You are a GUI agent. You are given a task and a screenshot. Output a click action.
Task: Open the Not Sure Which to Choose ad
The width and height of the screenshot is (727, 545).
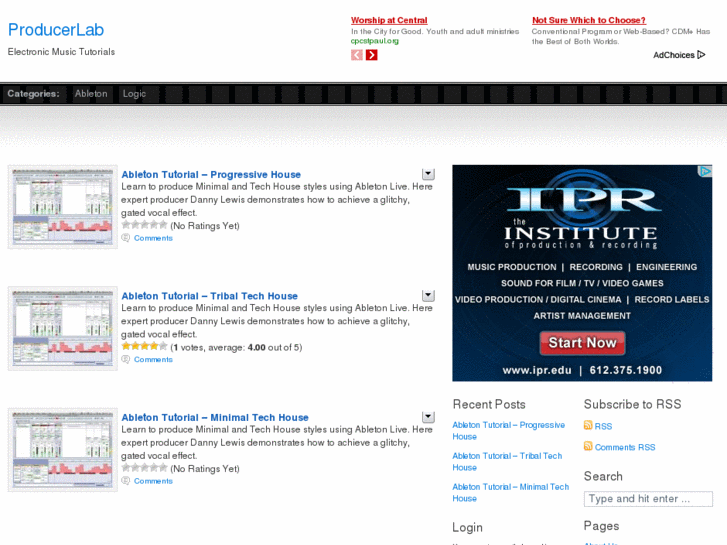[589, 20]
